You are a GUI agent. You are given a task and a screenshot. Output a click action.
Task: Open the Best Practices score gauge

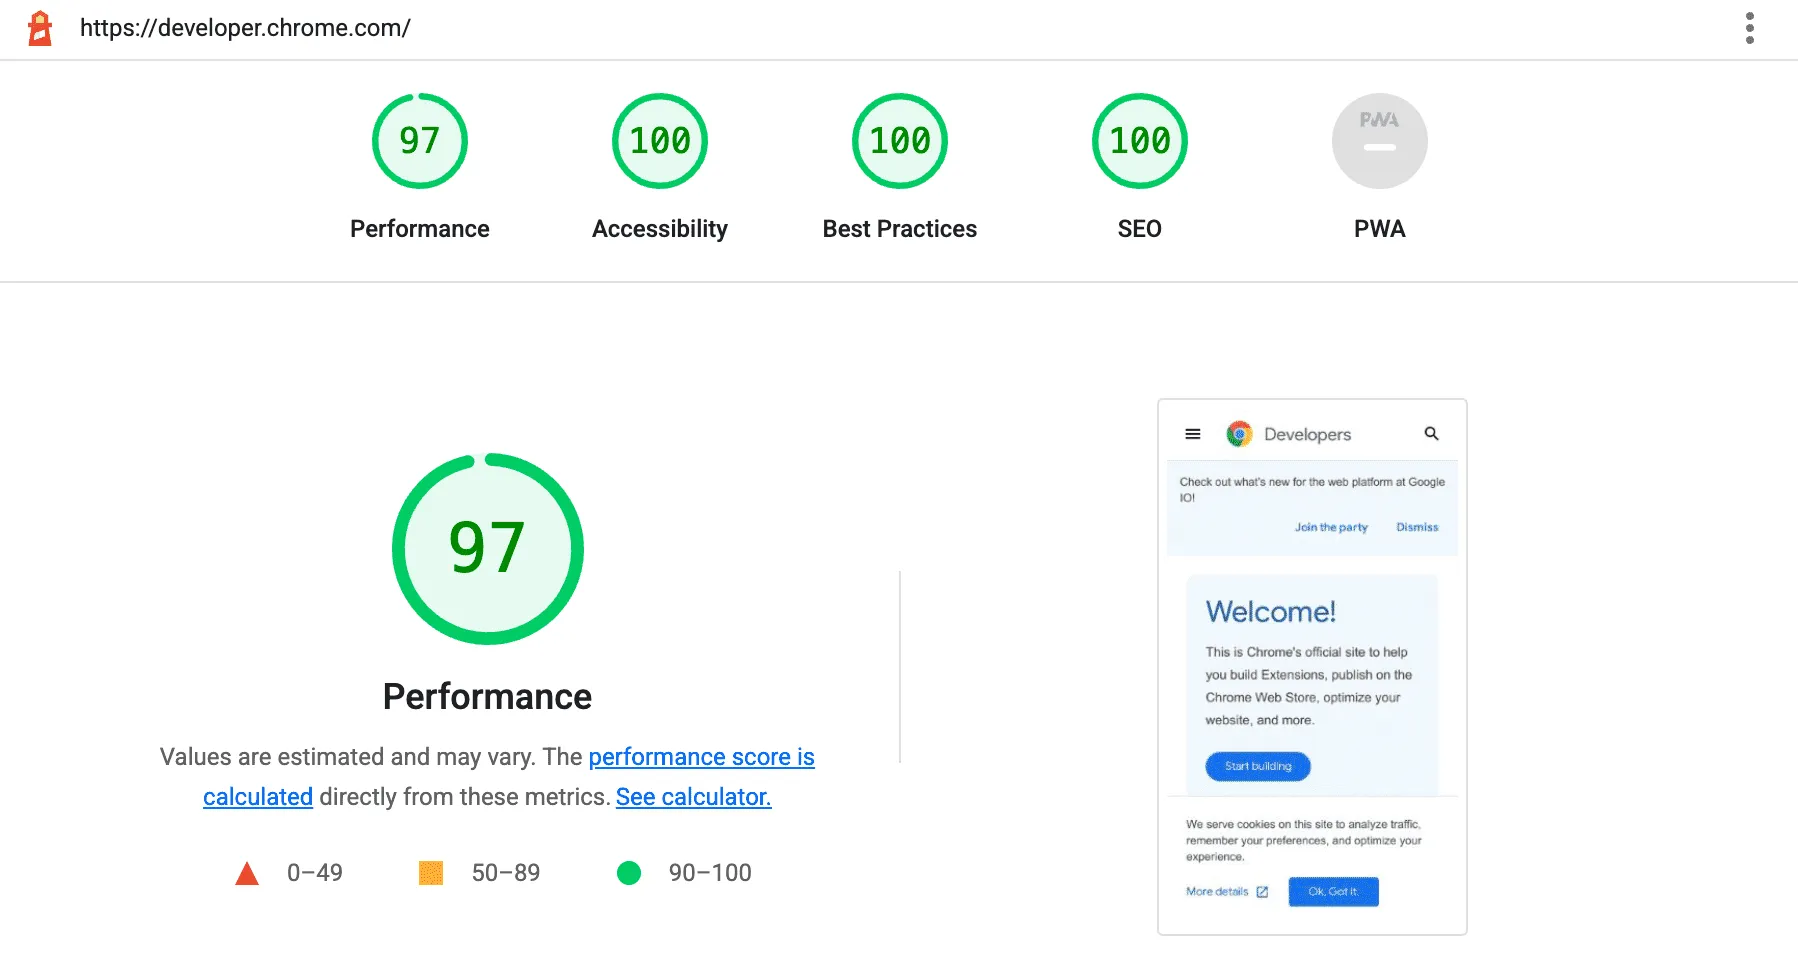(x=899, y=141)
